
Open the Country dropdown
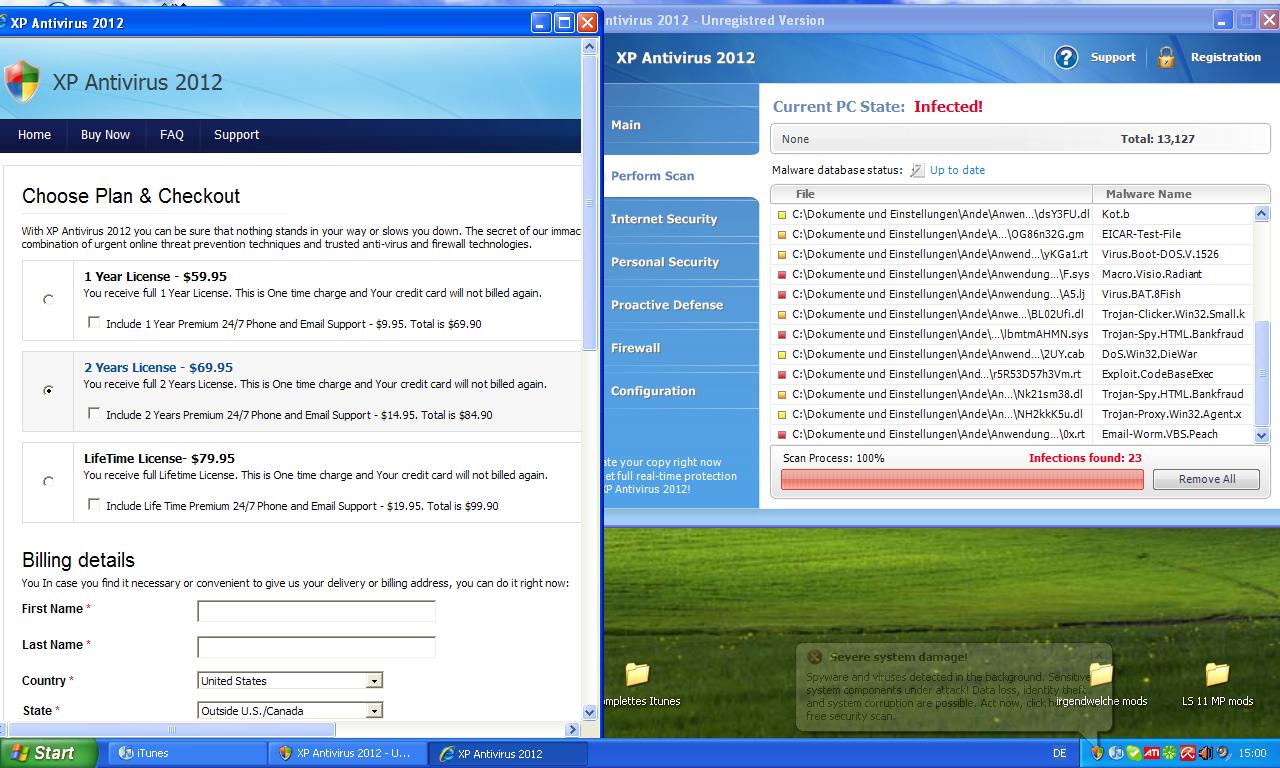click(374, 681)
